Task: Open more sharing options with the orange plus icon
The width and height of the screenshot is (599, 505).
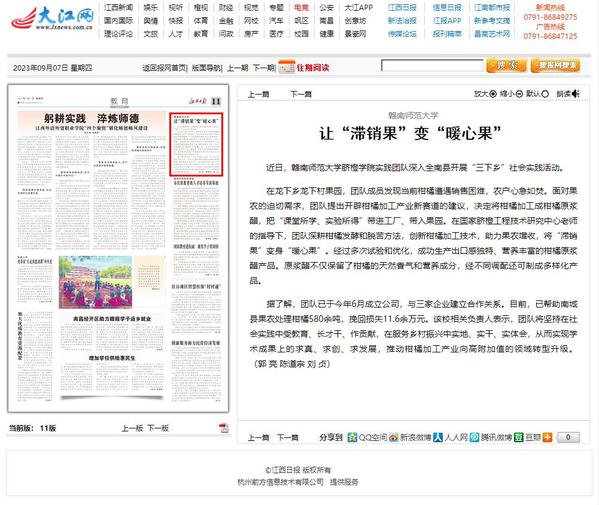Action: (x=547, y=437)
